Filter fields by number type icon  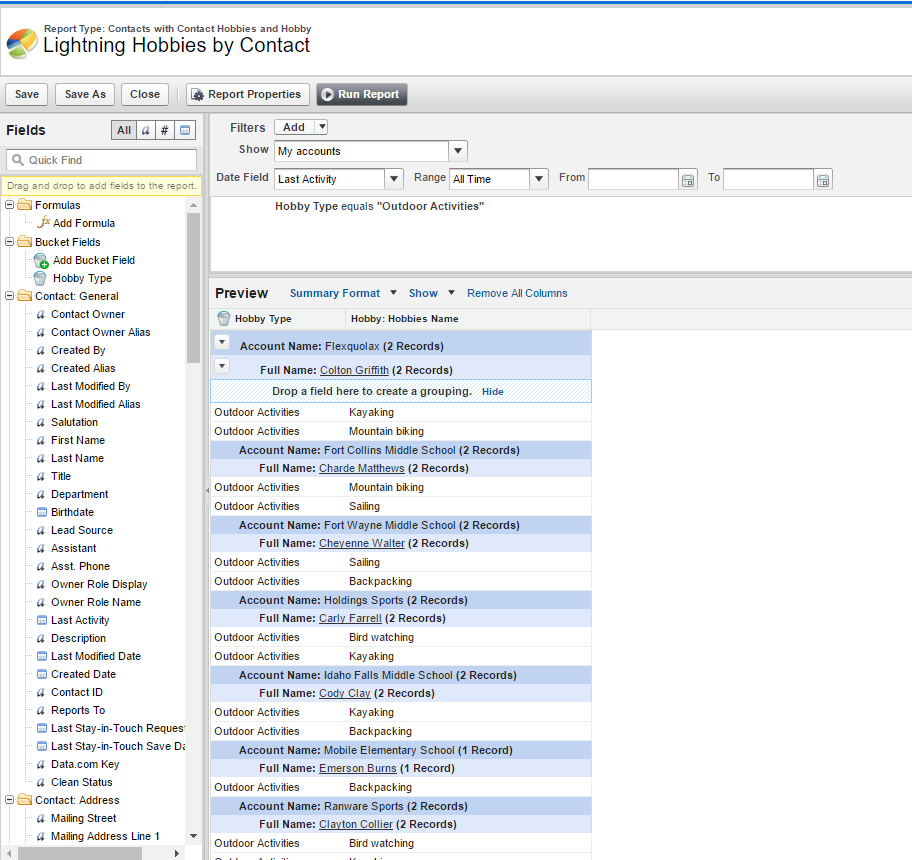(165, 130)
